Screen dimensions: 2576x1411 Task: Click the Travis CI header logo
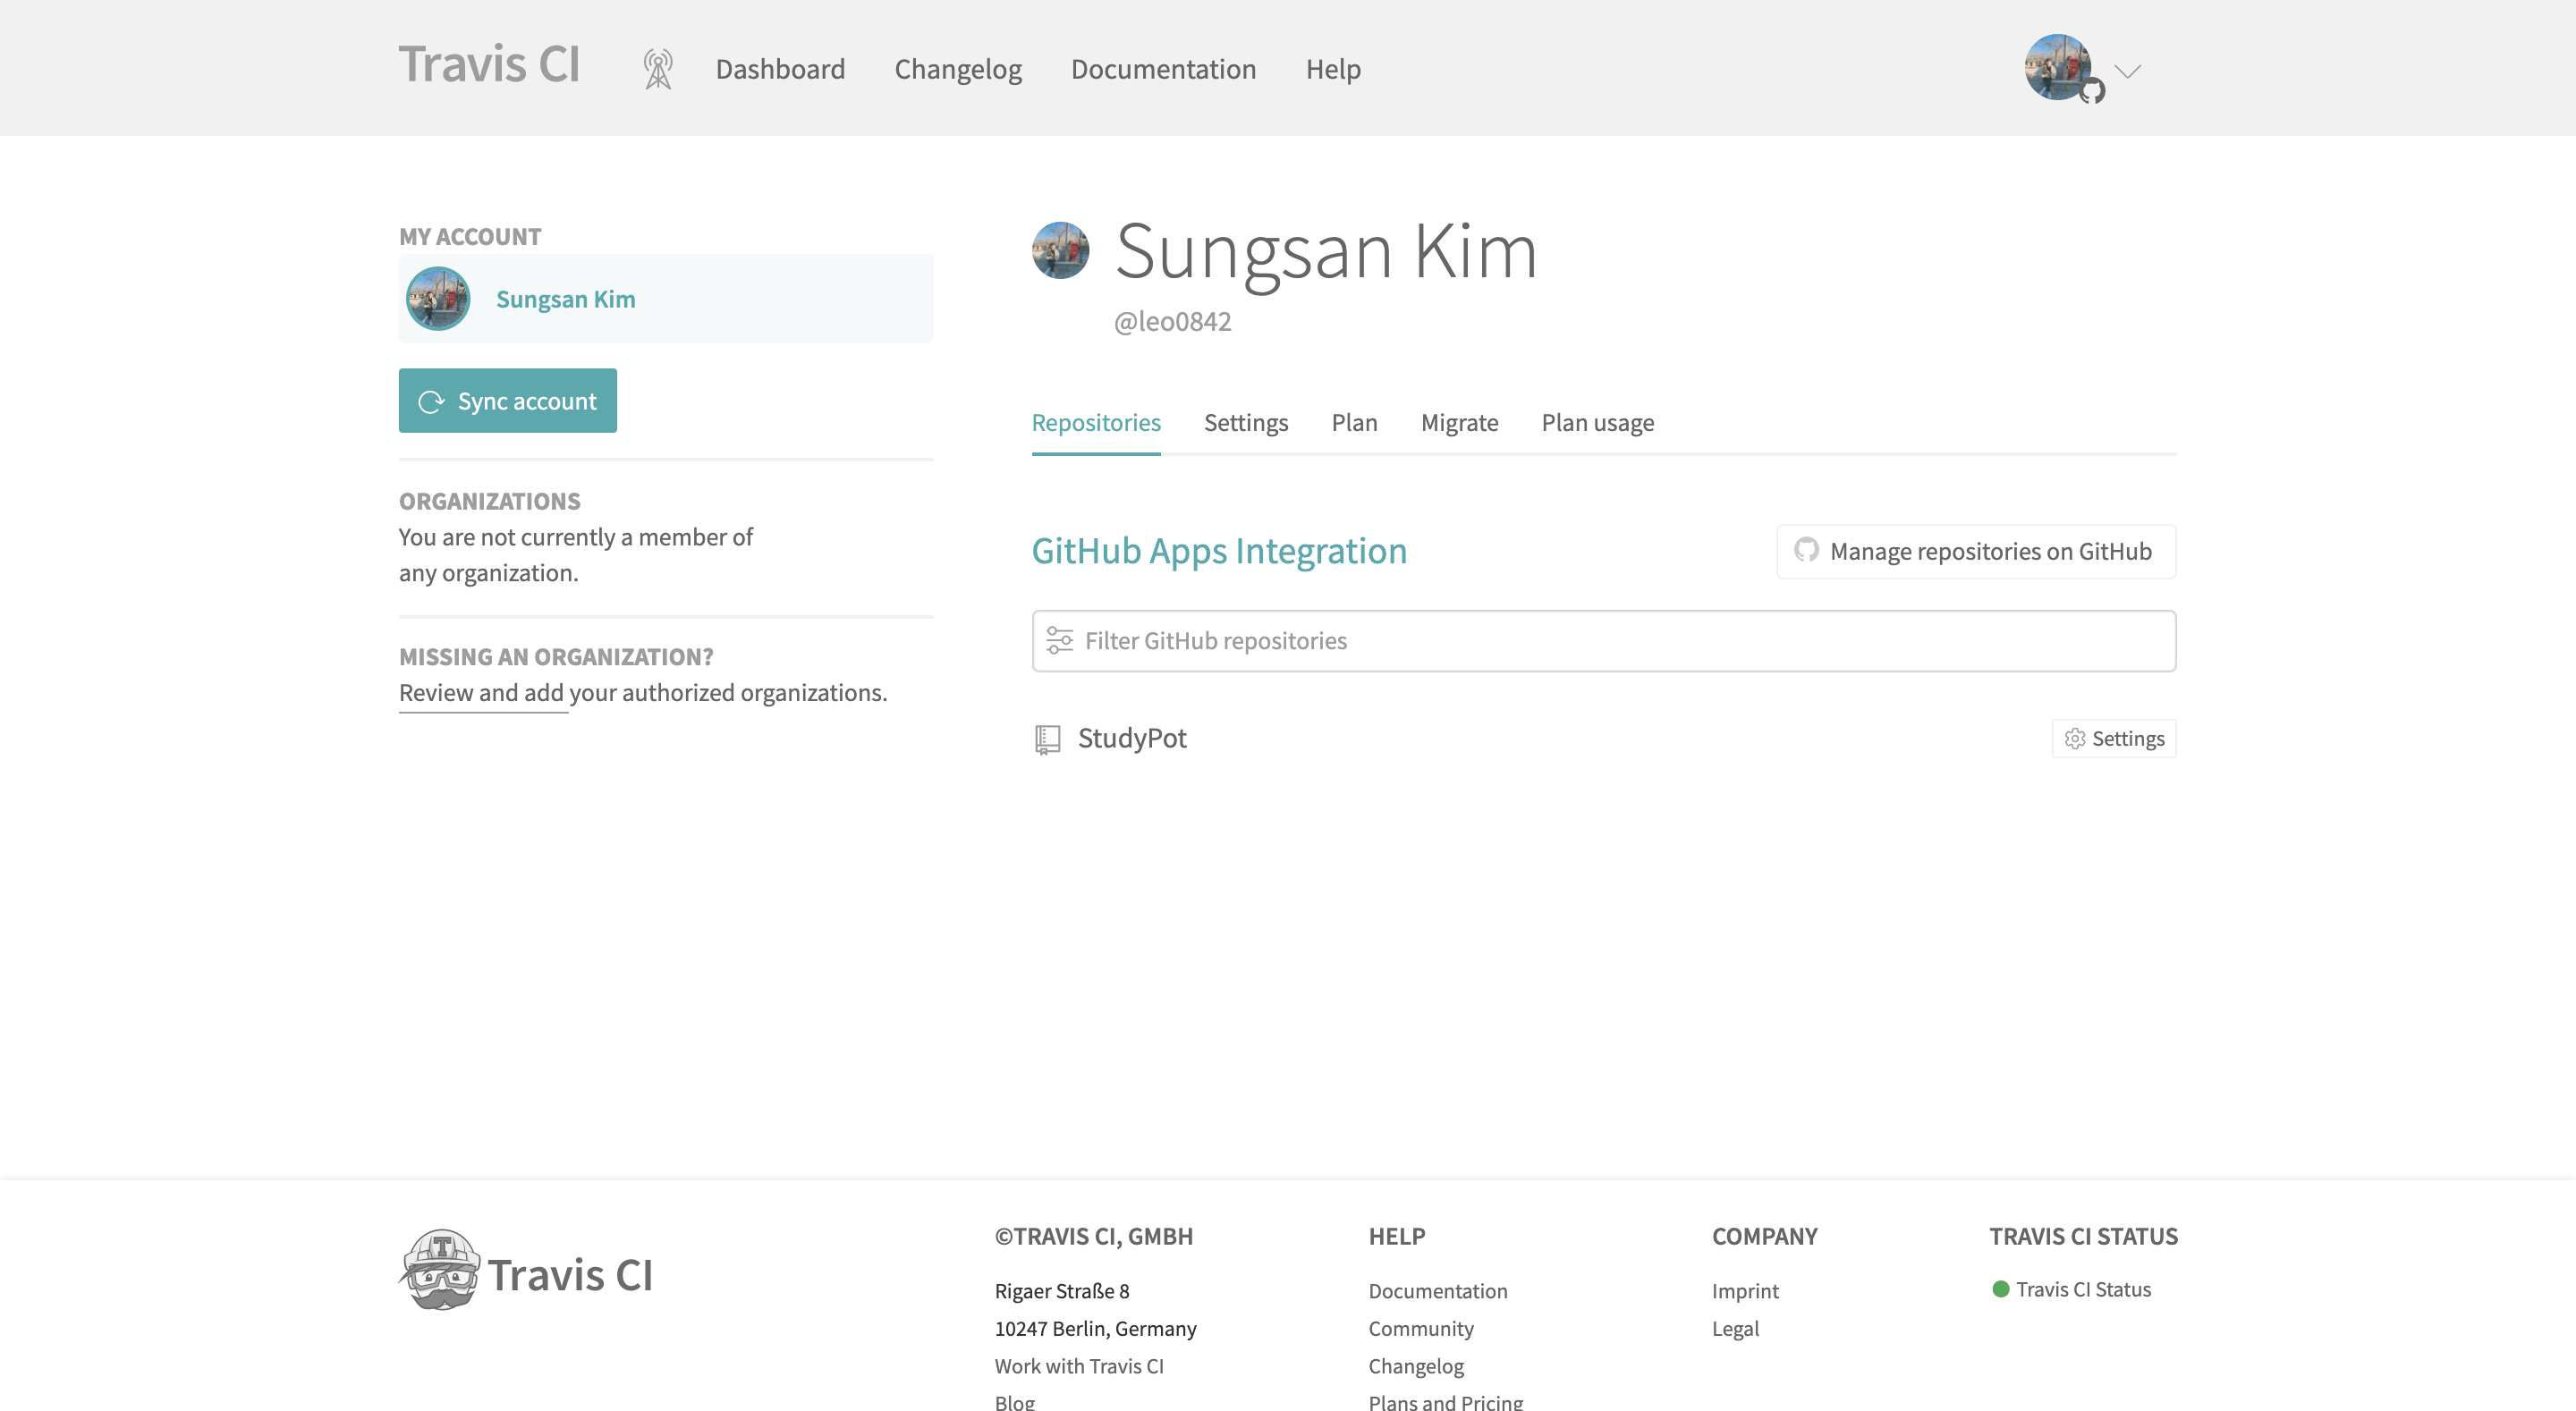pyautogui.click(x=489, y=65)
